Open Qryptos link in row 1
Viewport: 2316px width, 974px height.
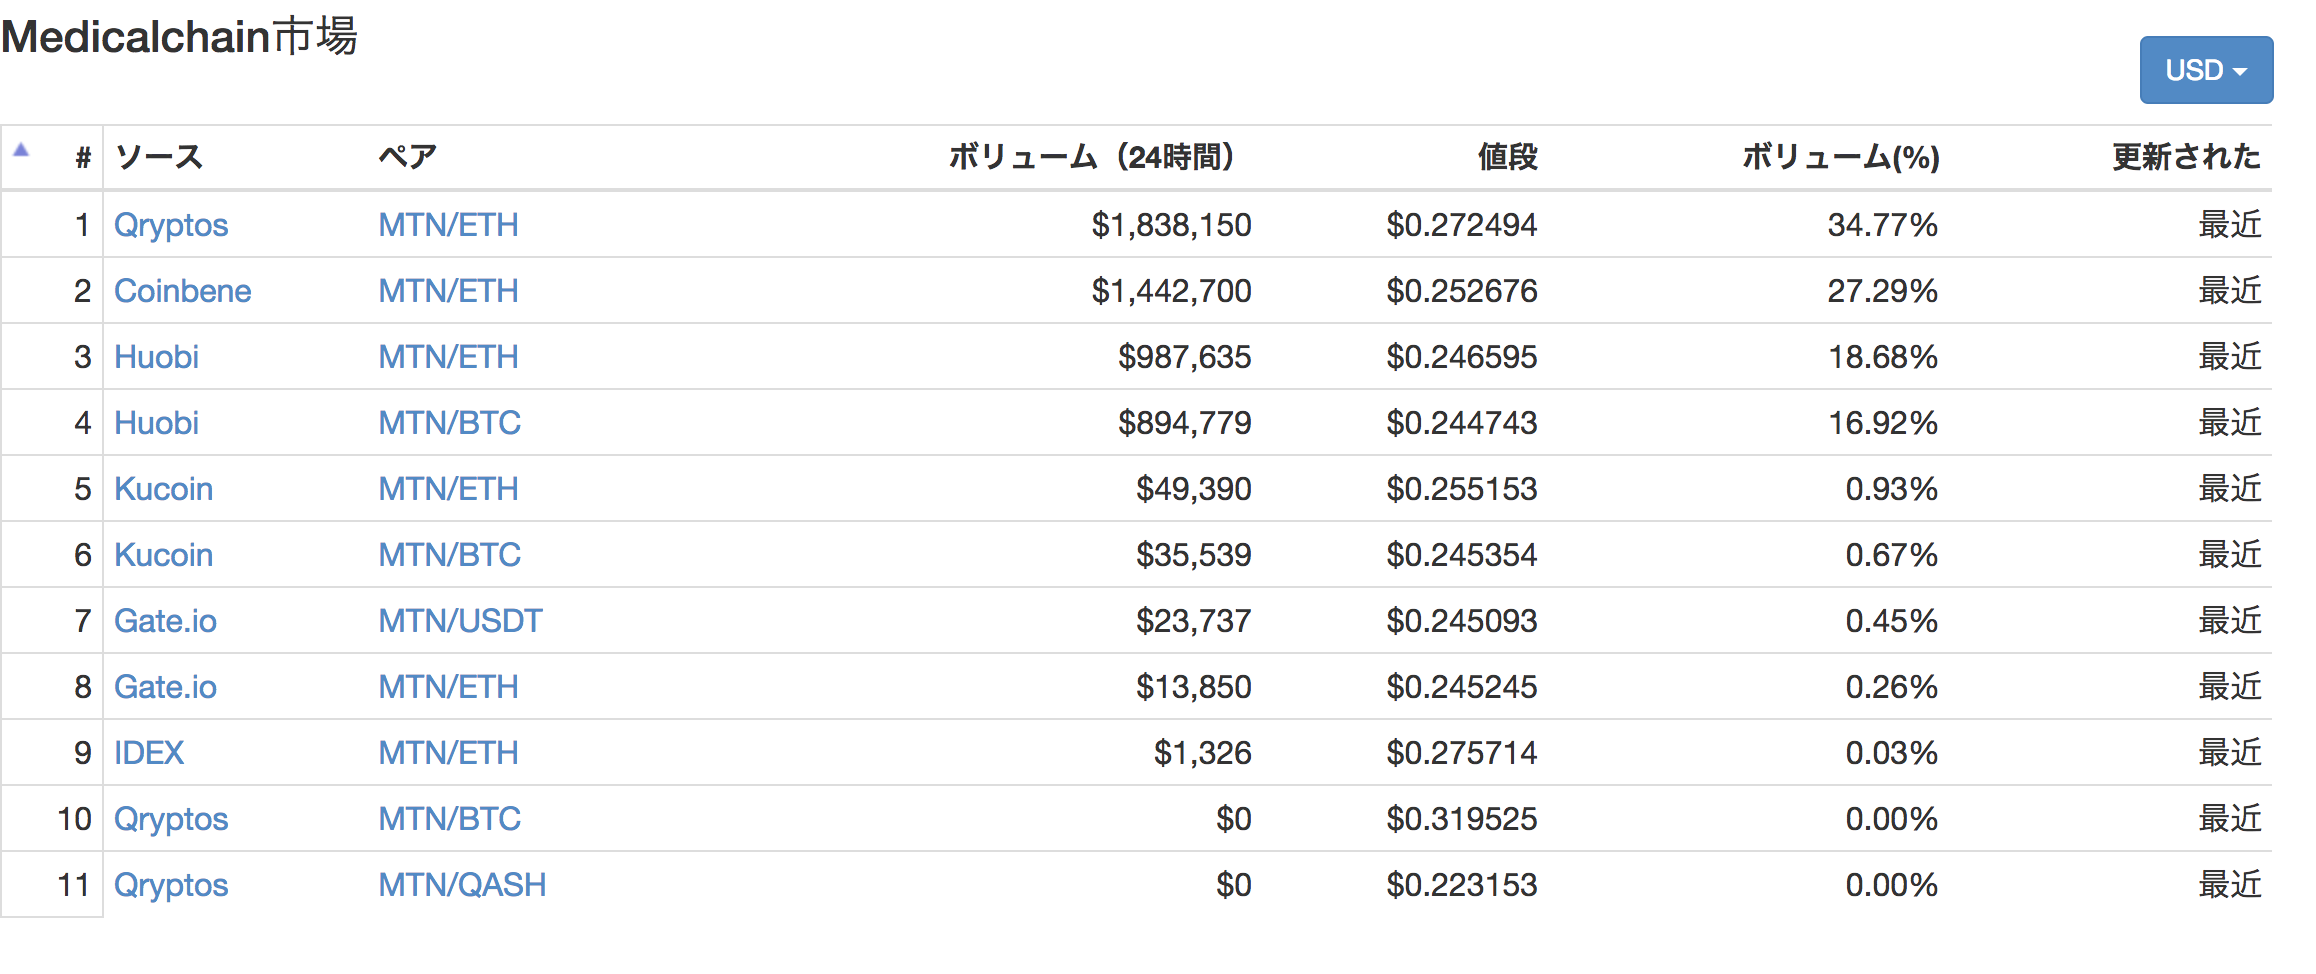point(171,225)
